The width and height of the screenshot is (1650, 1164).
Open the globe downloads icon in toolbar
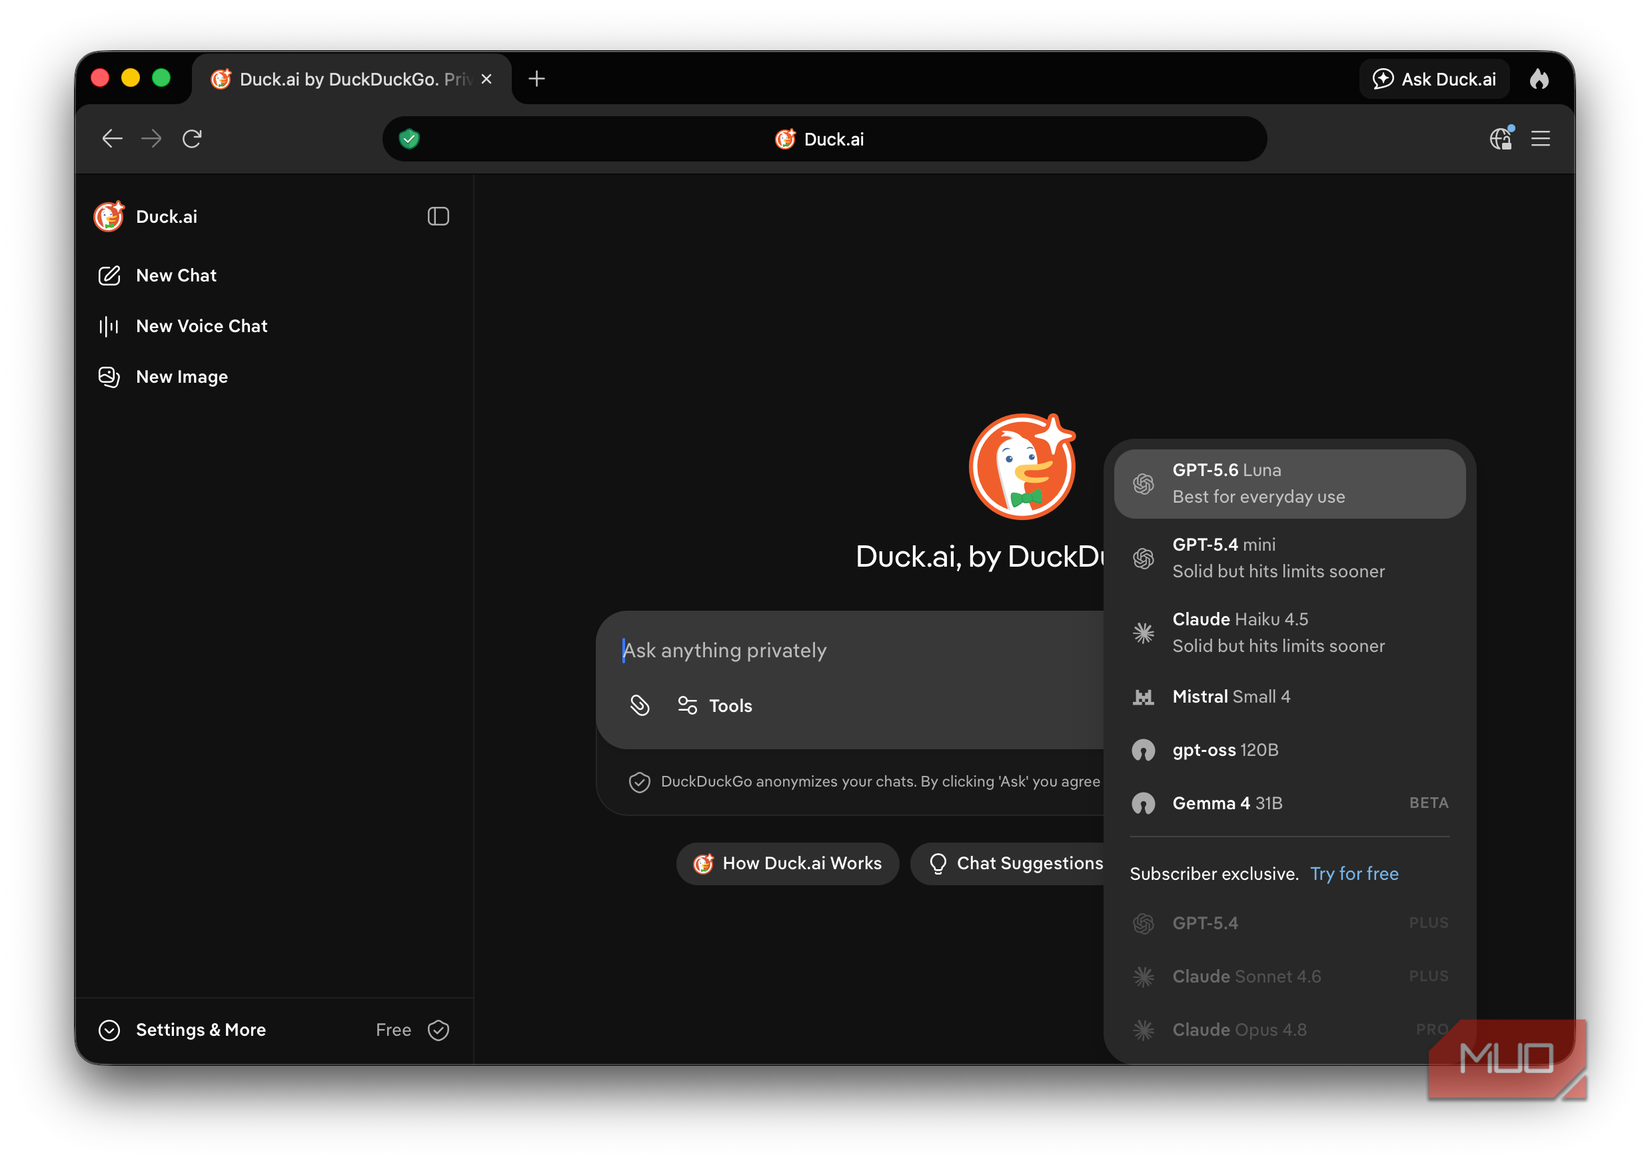coord(1501,139)
